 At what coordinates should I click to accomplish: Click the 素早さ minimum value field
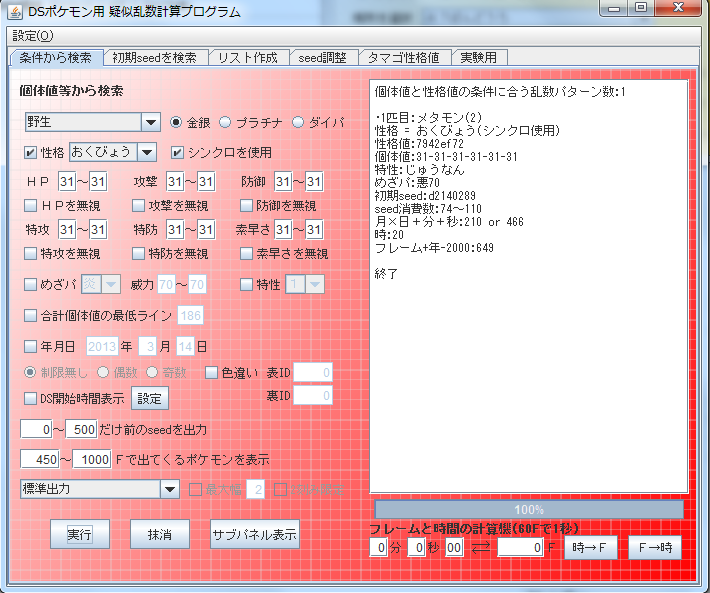point(283,230)
